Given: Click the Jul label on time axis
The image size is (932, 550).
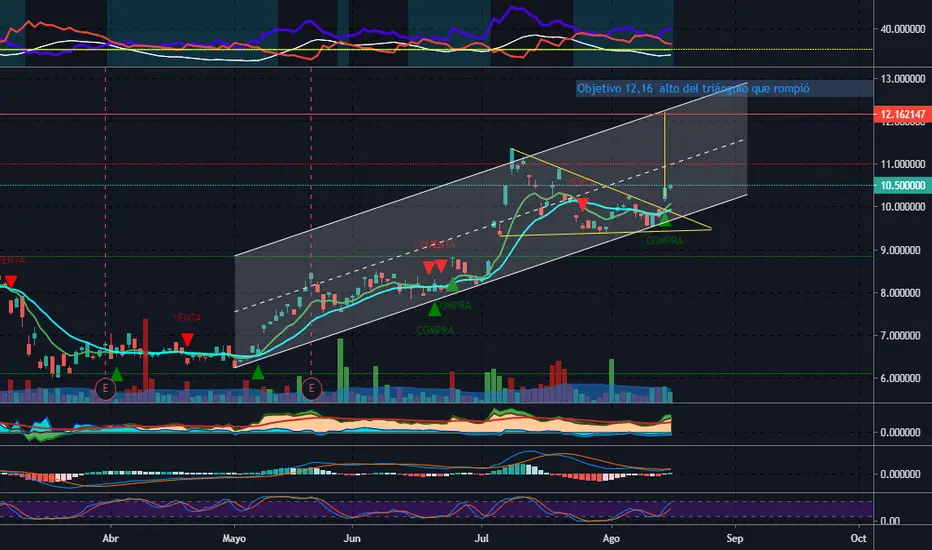Looking at the screenshot, I should pos(481,538).
